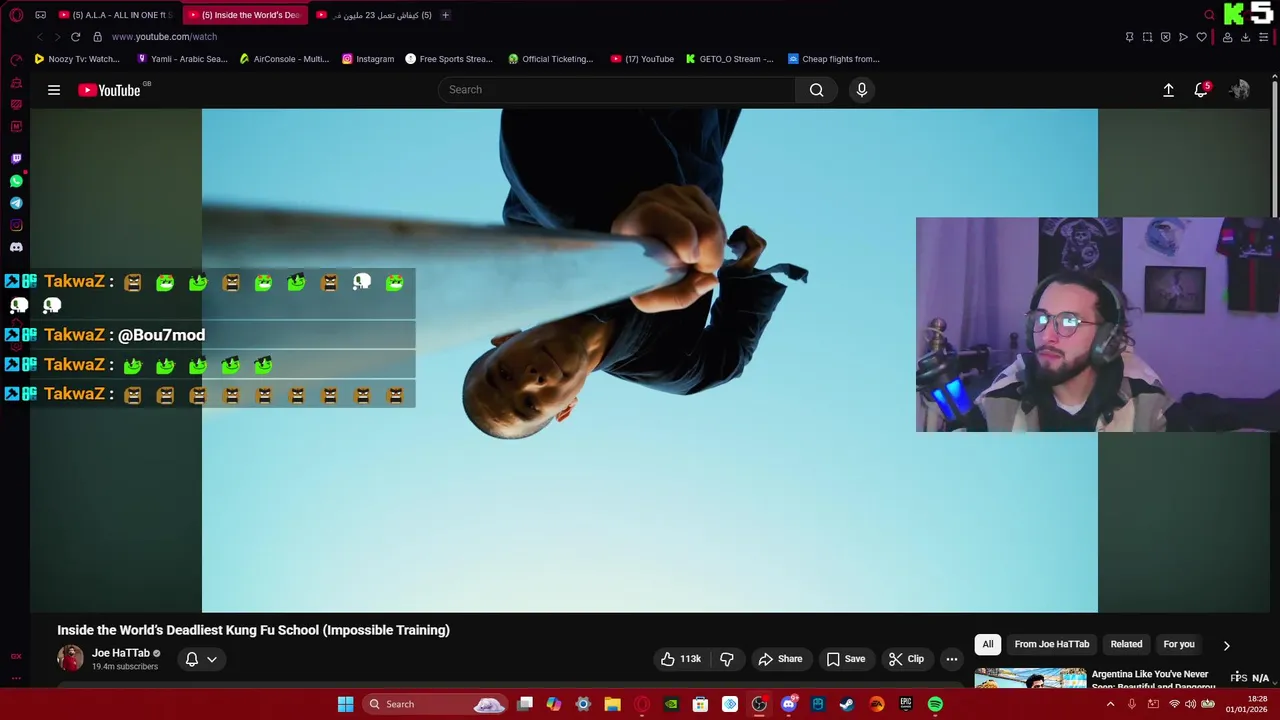Viewport: 1280px width, 720px height.
Task: Open the Joe HaTTab channel avatar
Action: [x=70, y=658]
